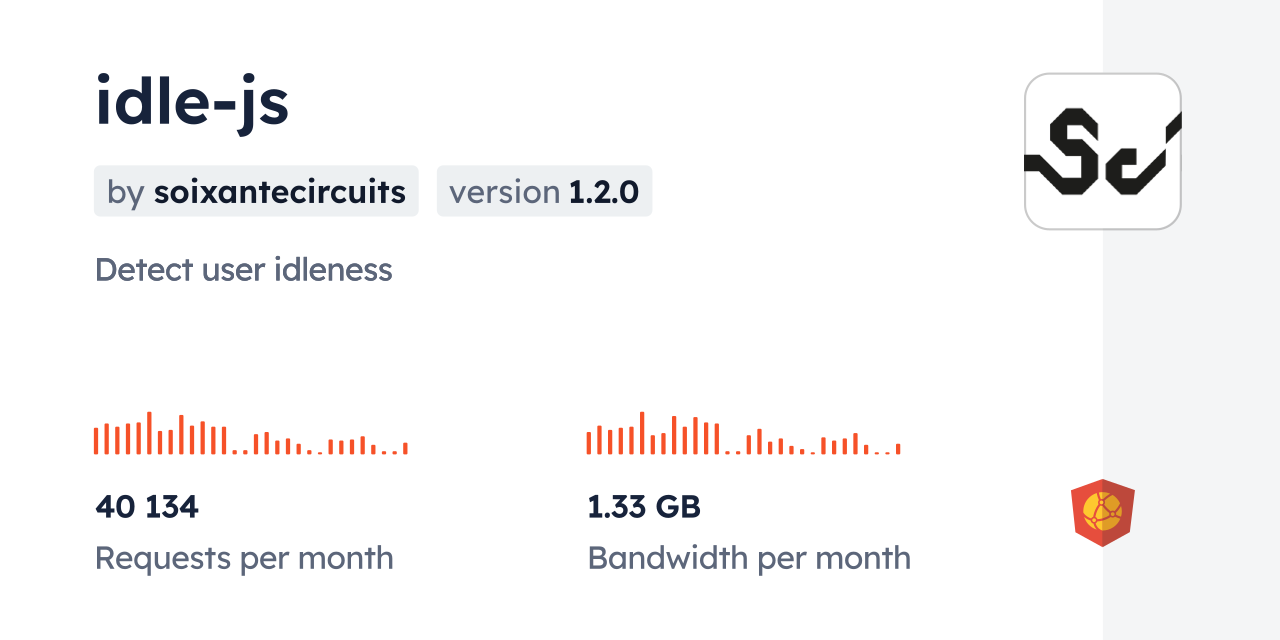1280x640 pixels.
Task: Click the first bar of bandwidth chart
Action: click(x=589, y=442)
